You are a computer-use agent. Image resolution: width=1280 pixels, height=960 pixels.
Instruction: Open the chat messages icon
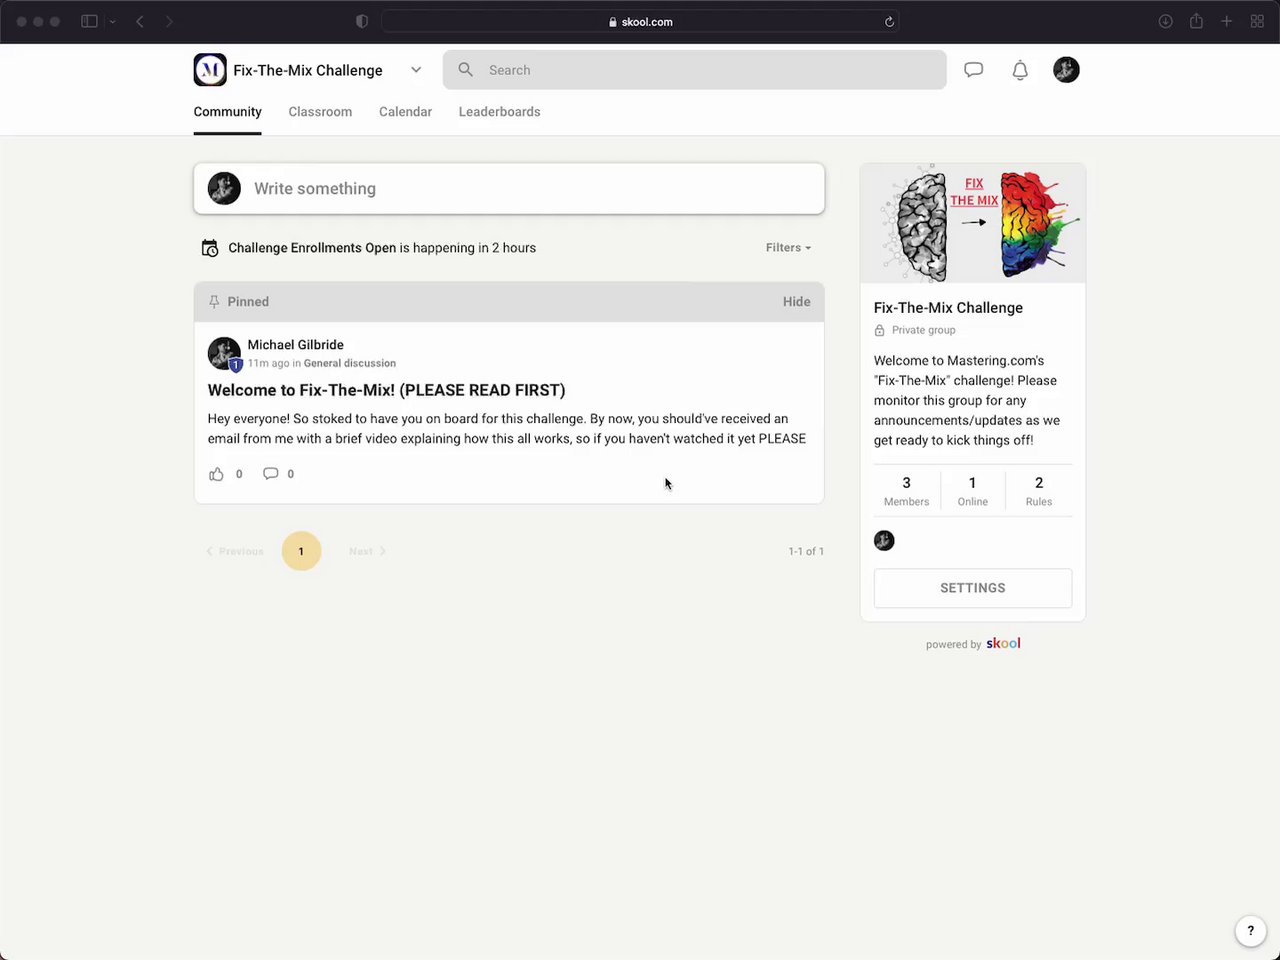[x=973, y=70]
